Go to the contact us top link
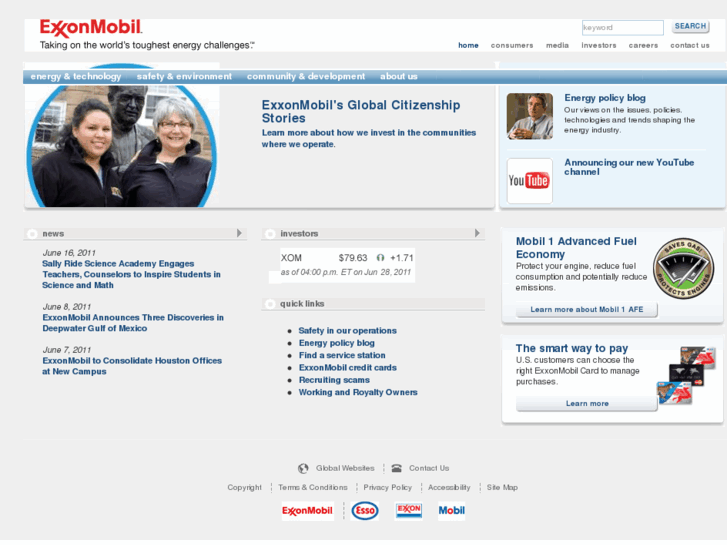Viewport: 727px width, 545px height. point(690,45)
